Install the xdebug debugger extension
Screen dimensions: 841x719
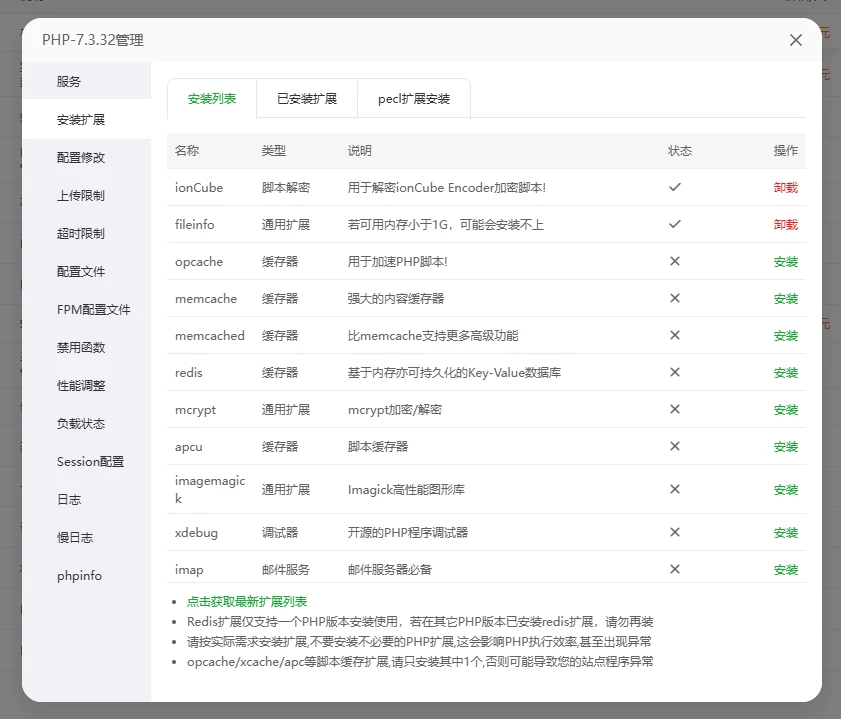click(x=785, y=533)
